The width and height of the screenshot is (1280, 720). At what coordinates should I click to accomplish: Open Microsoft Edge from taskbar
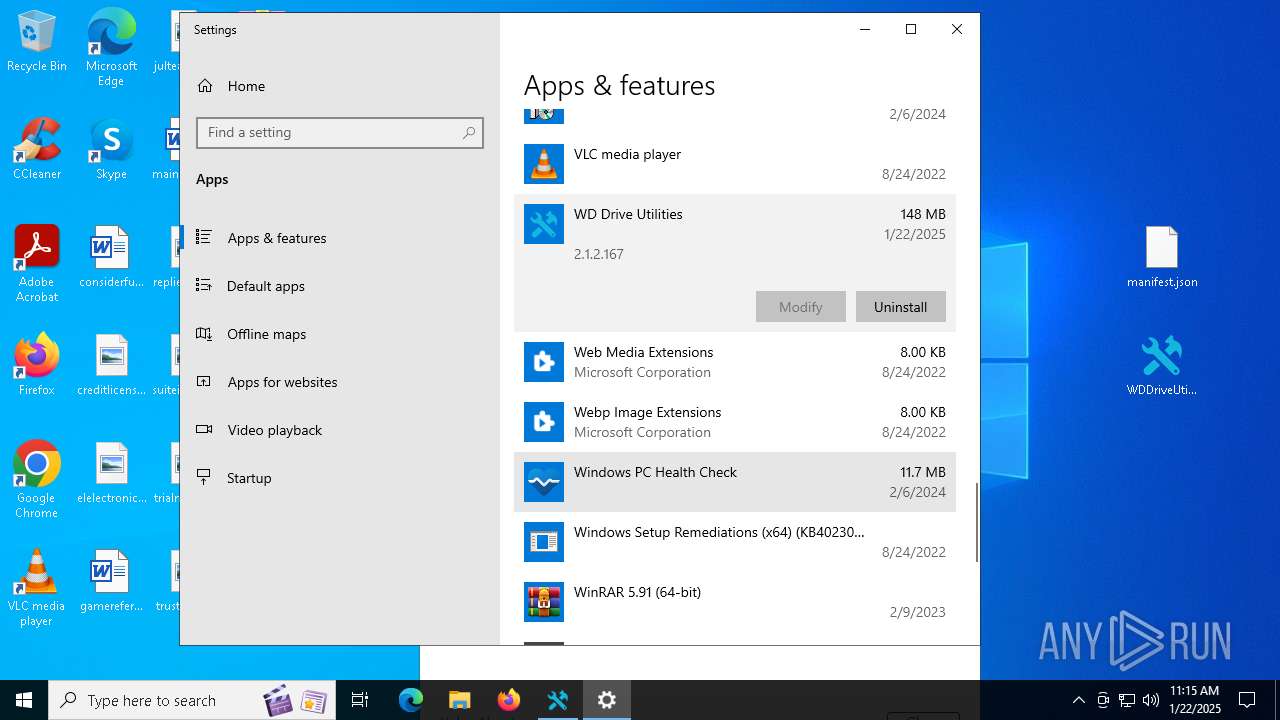pyautogui.click(x=411, y=700)
